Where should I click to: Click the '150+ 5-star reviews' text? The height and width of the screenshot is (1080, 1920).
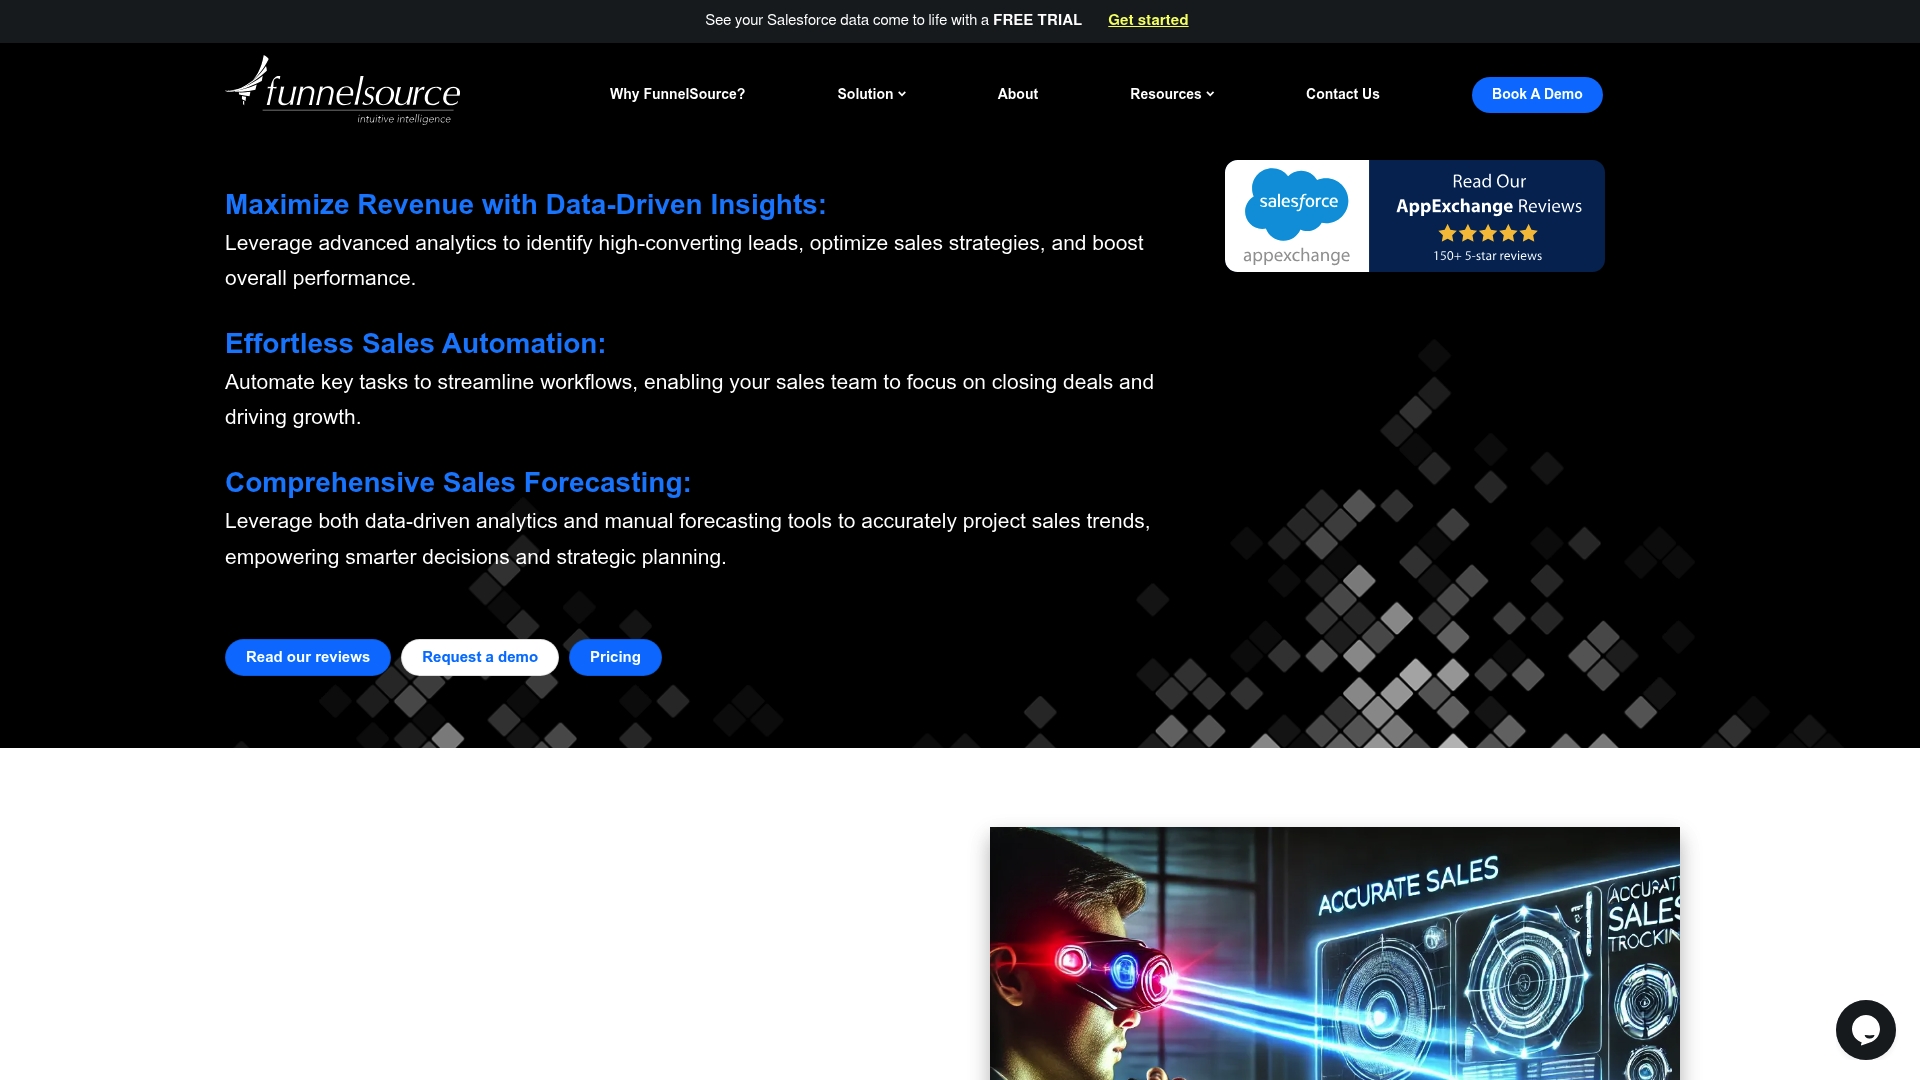1488,256
